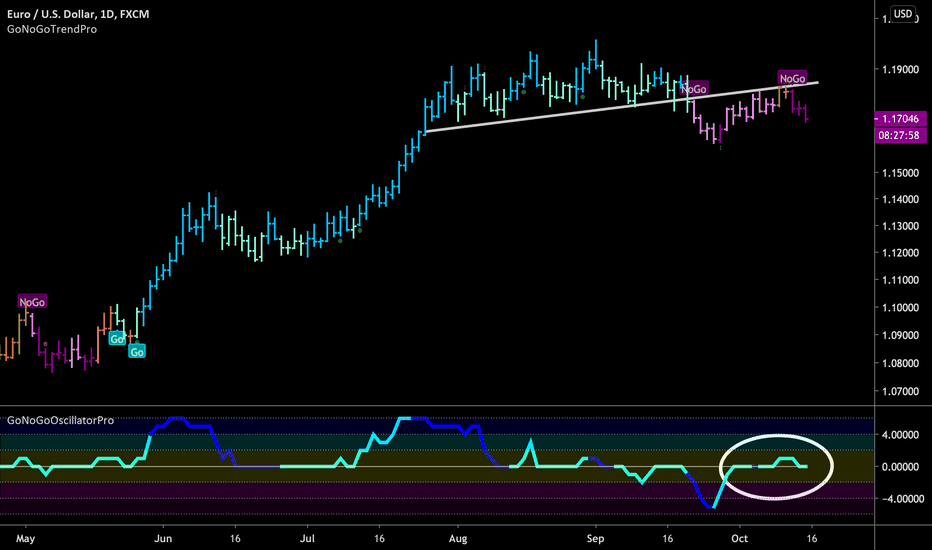Click the NoGo label in October

click(x=792, y=78)
